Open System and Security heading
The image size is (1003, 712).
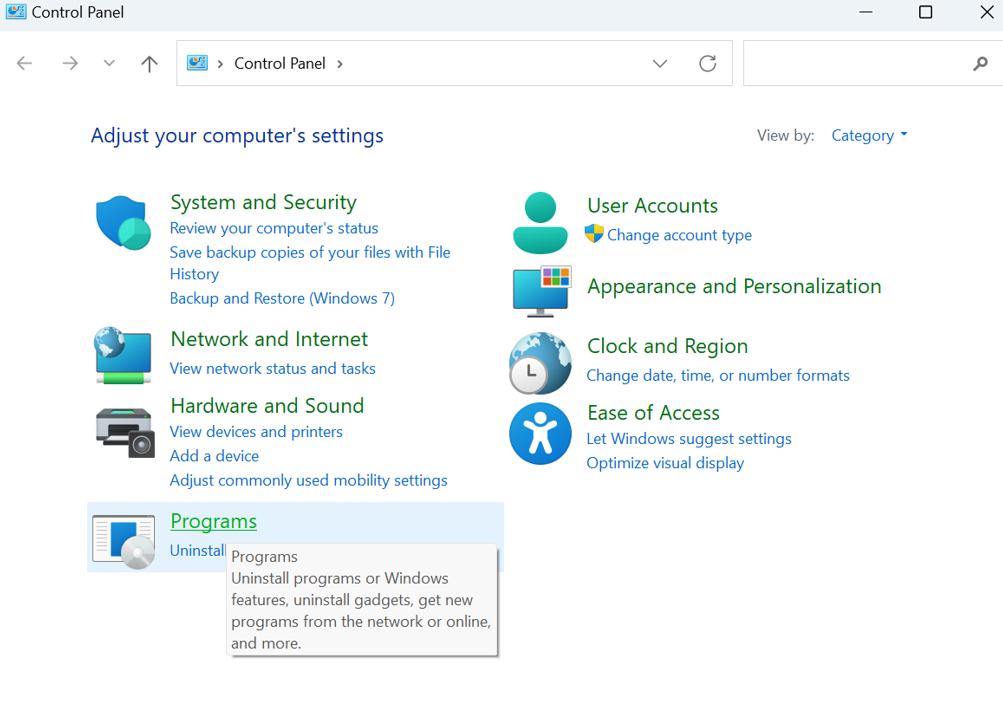(263, 202)
